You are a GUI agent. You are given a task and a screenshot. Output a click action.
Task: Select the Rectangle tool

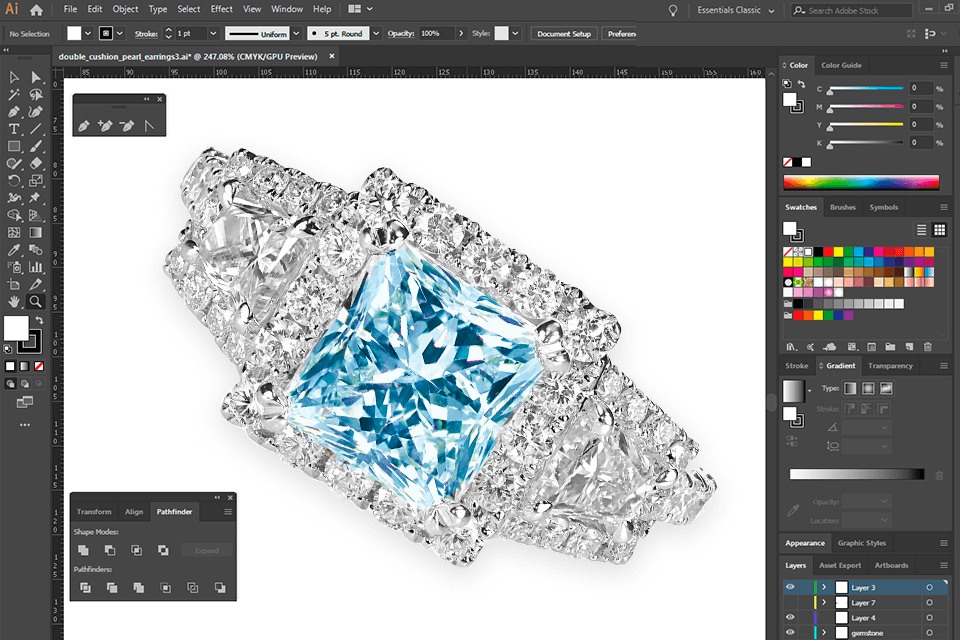click(x=13, y=146)
